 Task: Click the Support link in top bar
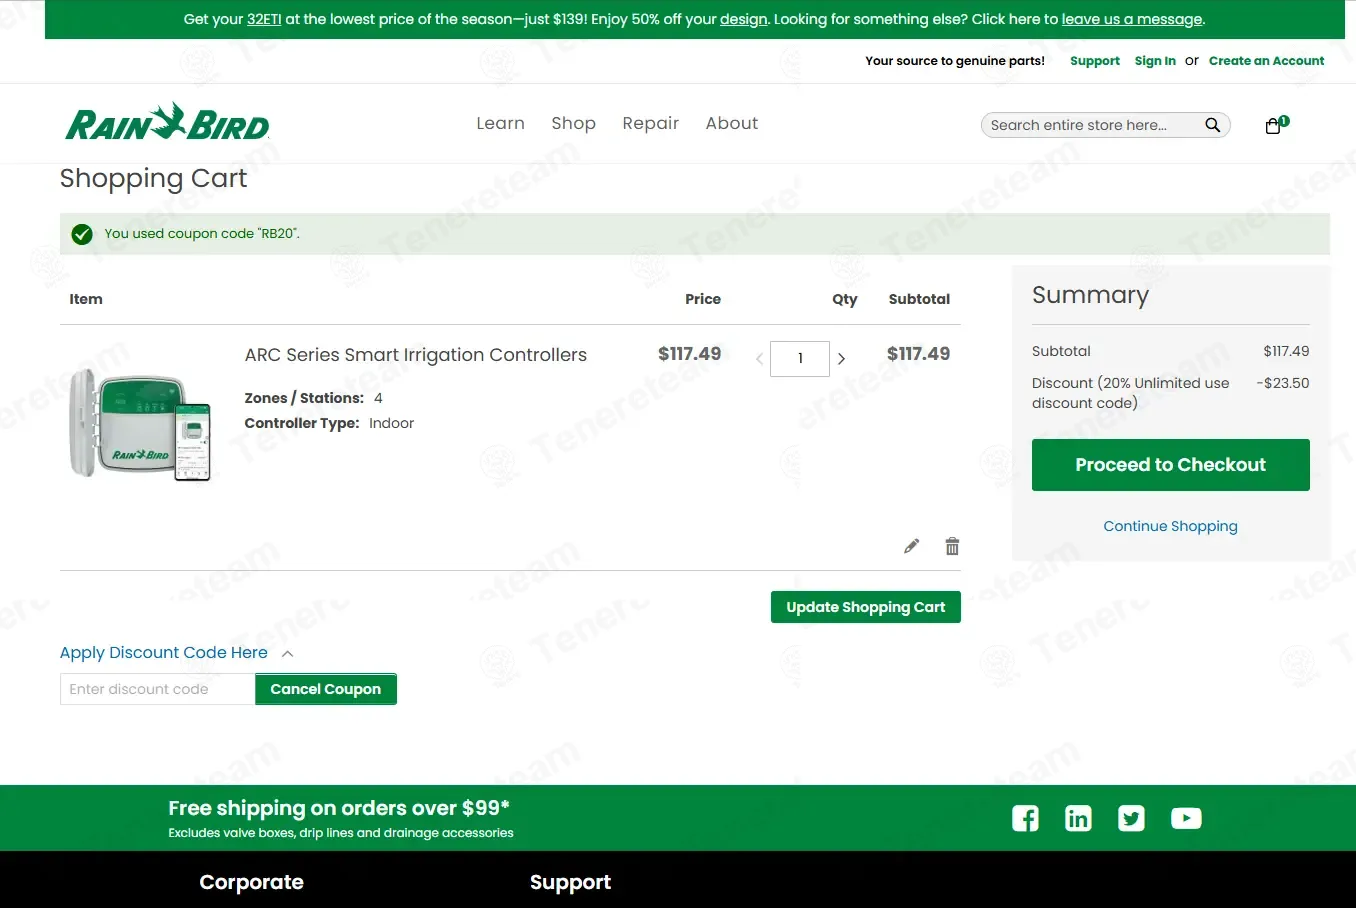click(x=1095, y=61)
